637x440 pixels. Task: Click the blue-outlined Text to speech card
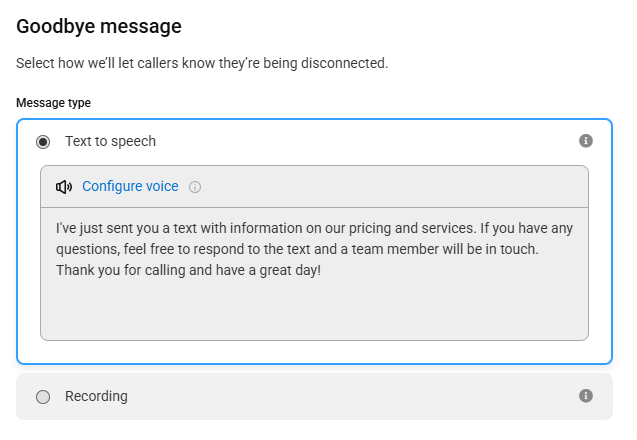point(314,241)
